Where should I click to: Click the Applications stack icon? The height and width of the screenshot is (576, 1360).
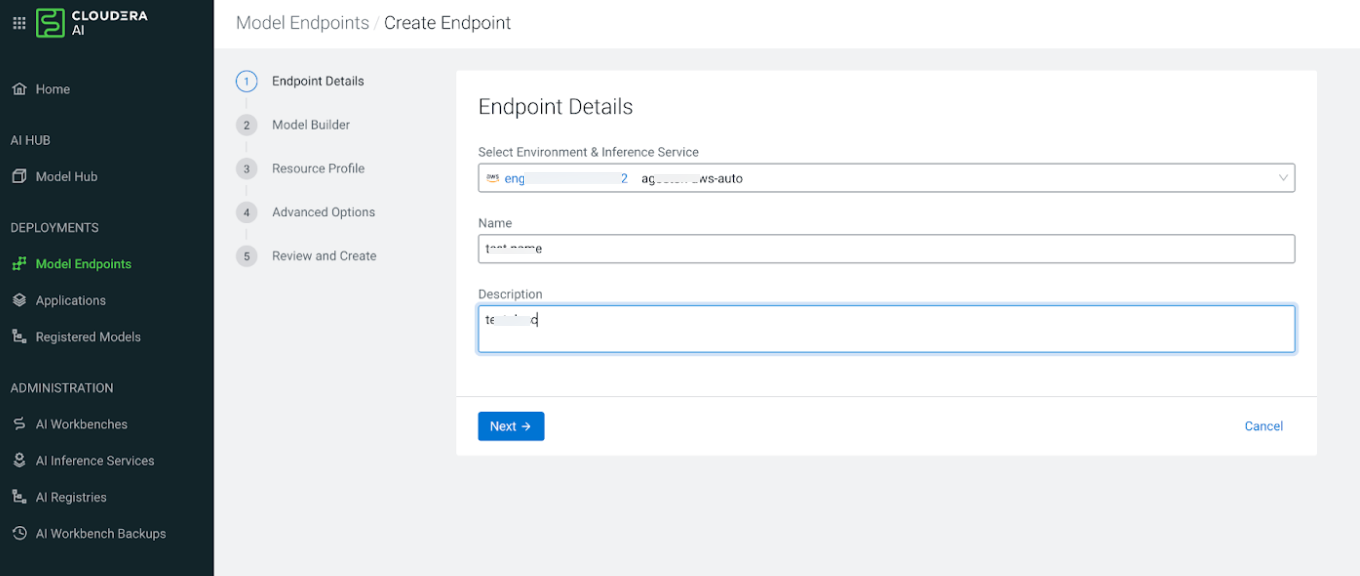(19, 300)
